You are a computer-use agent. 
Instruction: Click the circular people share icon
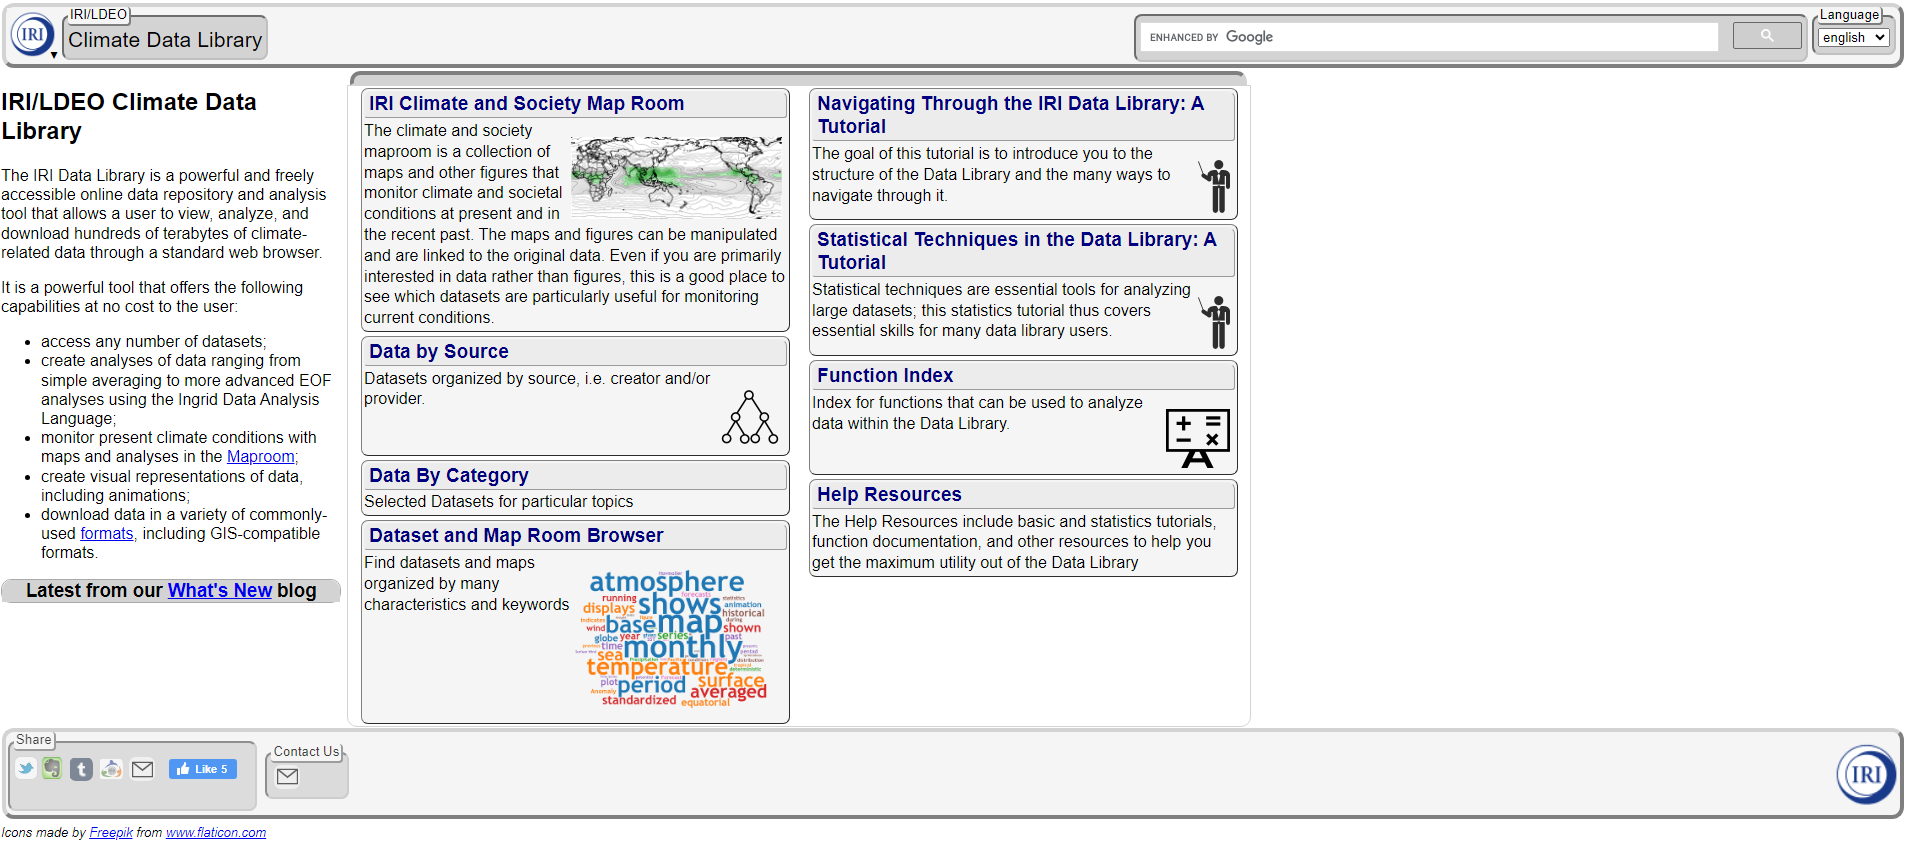click(112, 769)
